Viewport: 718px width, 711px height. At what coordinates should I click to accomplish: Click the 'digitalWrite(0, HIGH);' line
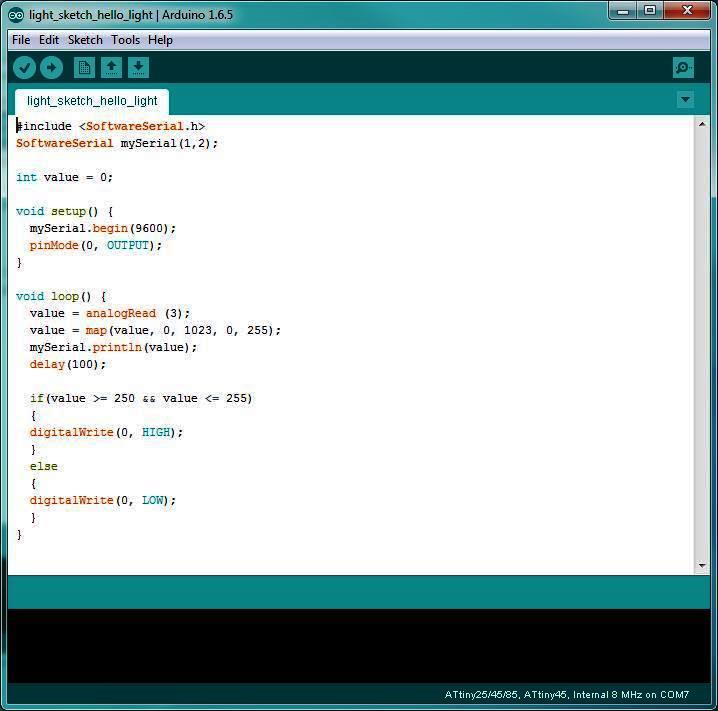click(106, 432)
